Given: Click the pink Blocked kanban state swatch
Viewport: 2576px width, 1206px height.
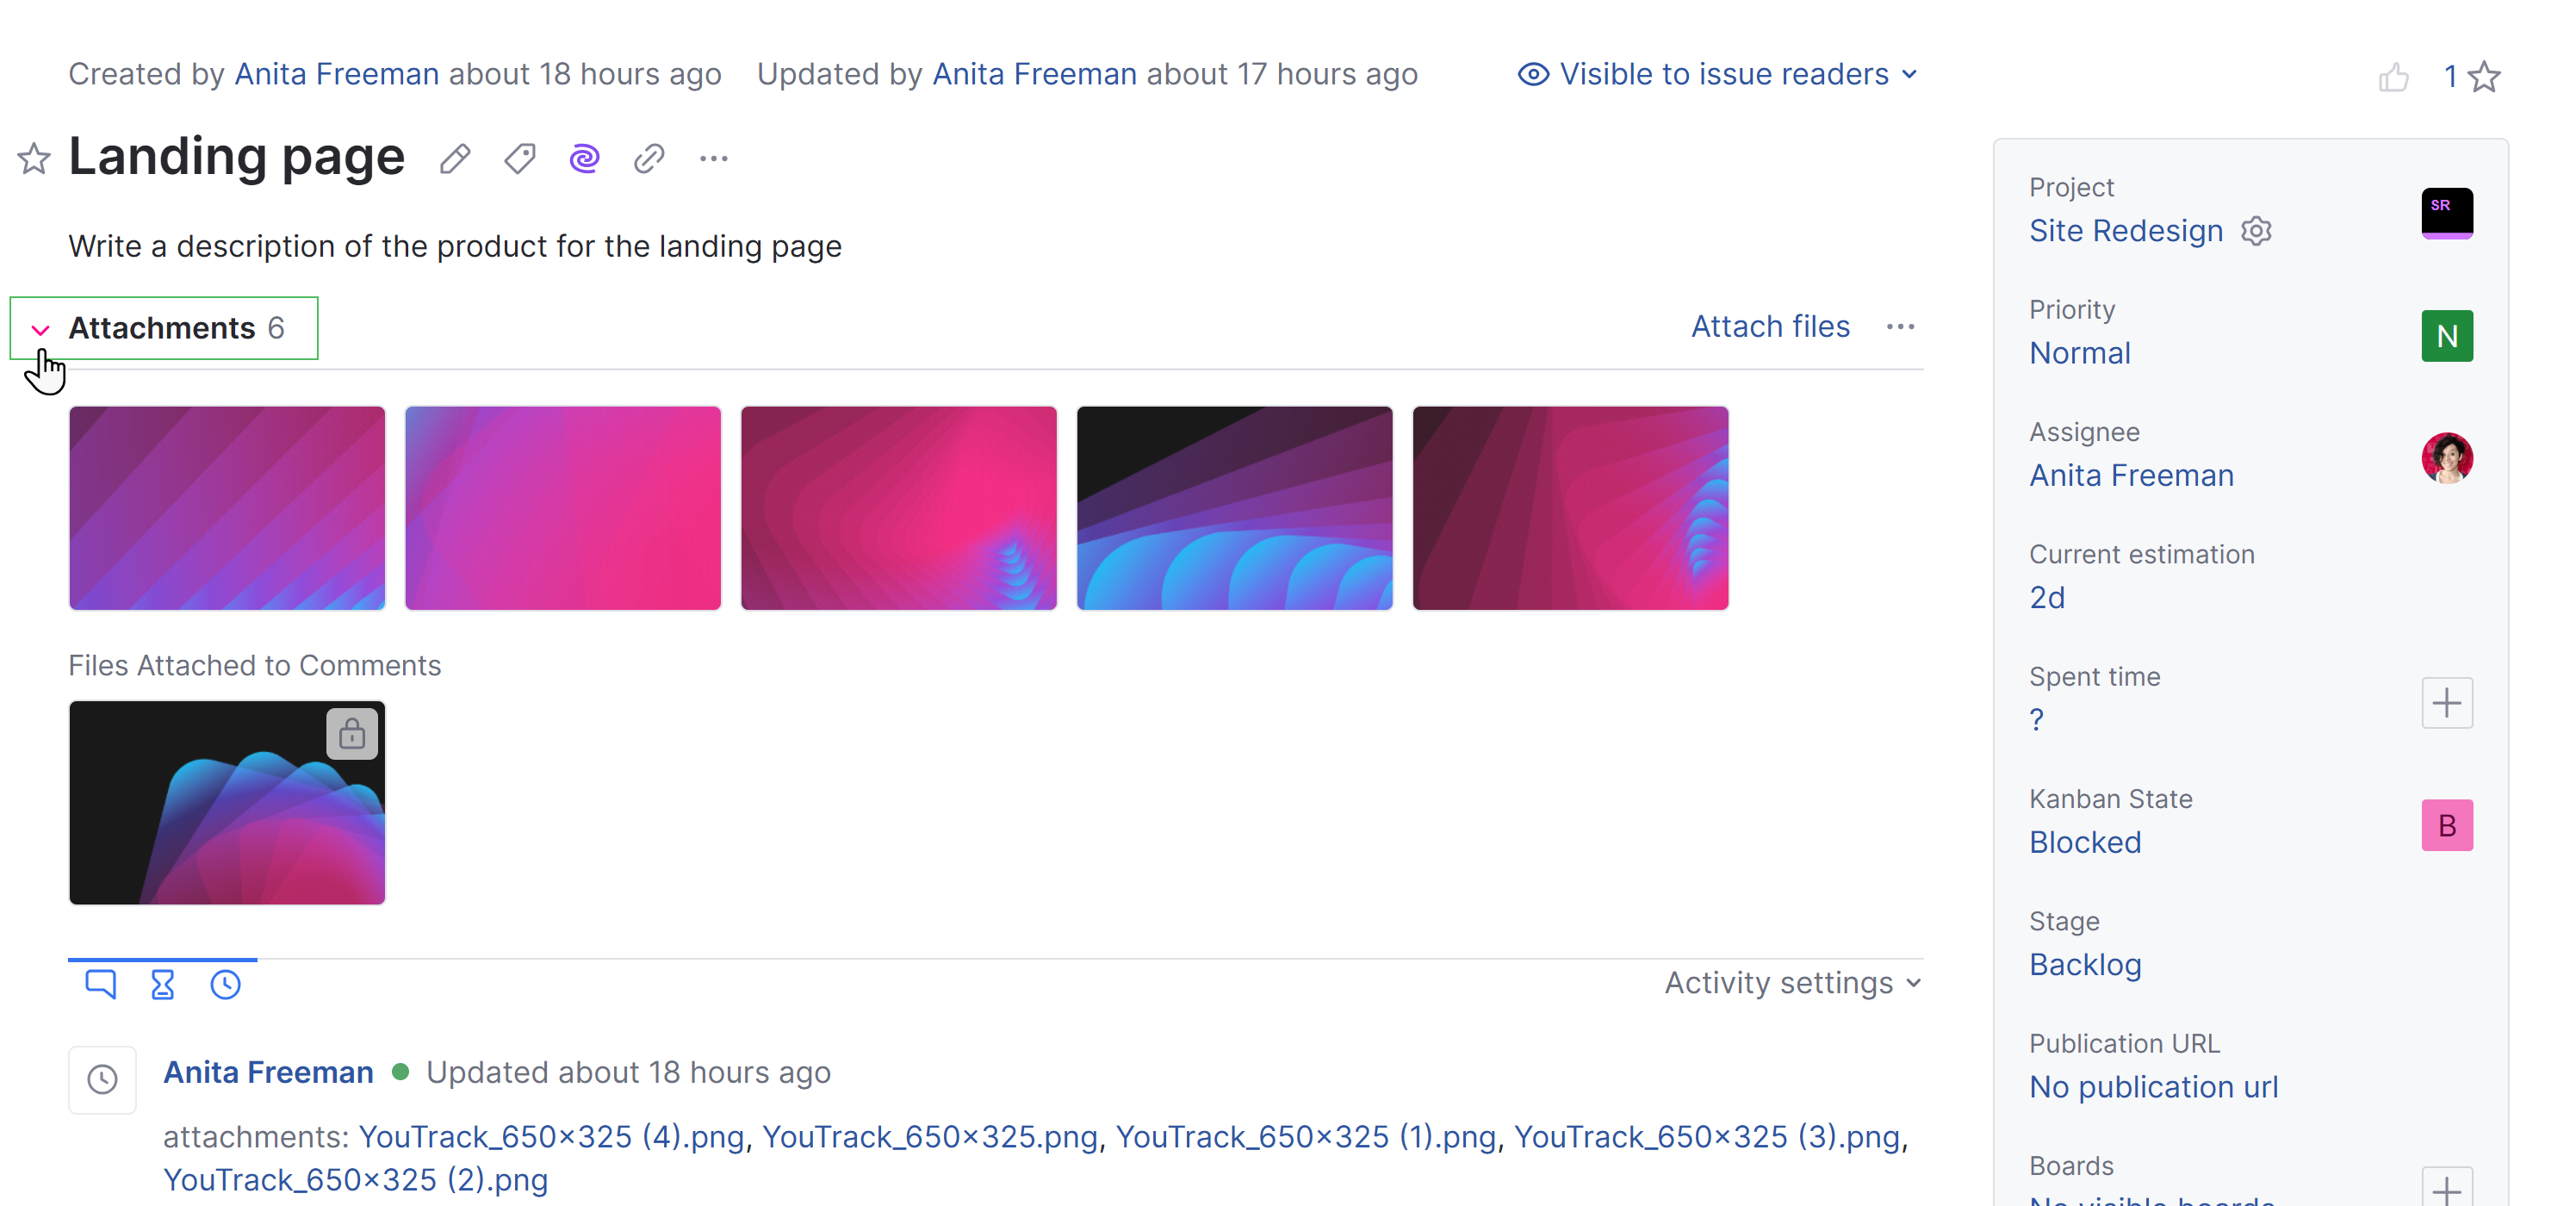Looking at the screenshot, I should pos(2446,825).
